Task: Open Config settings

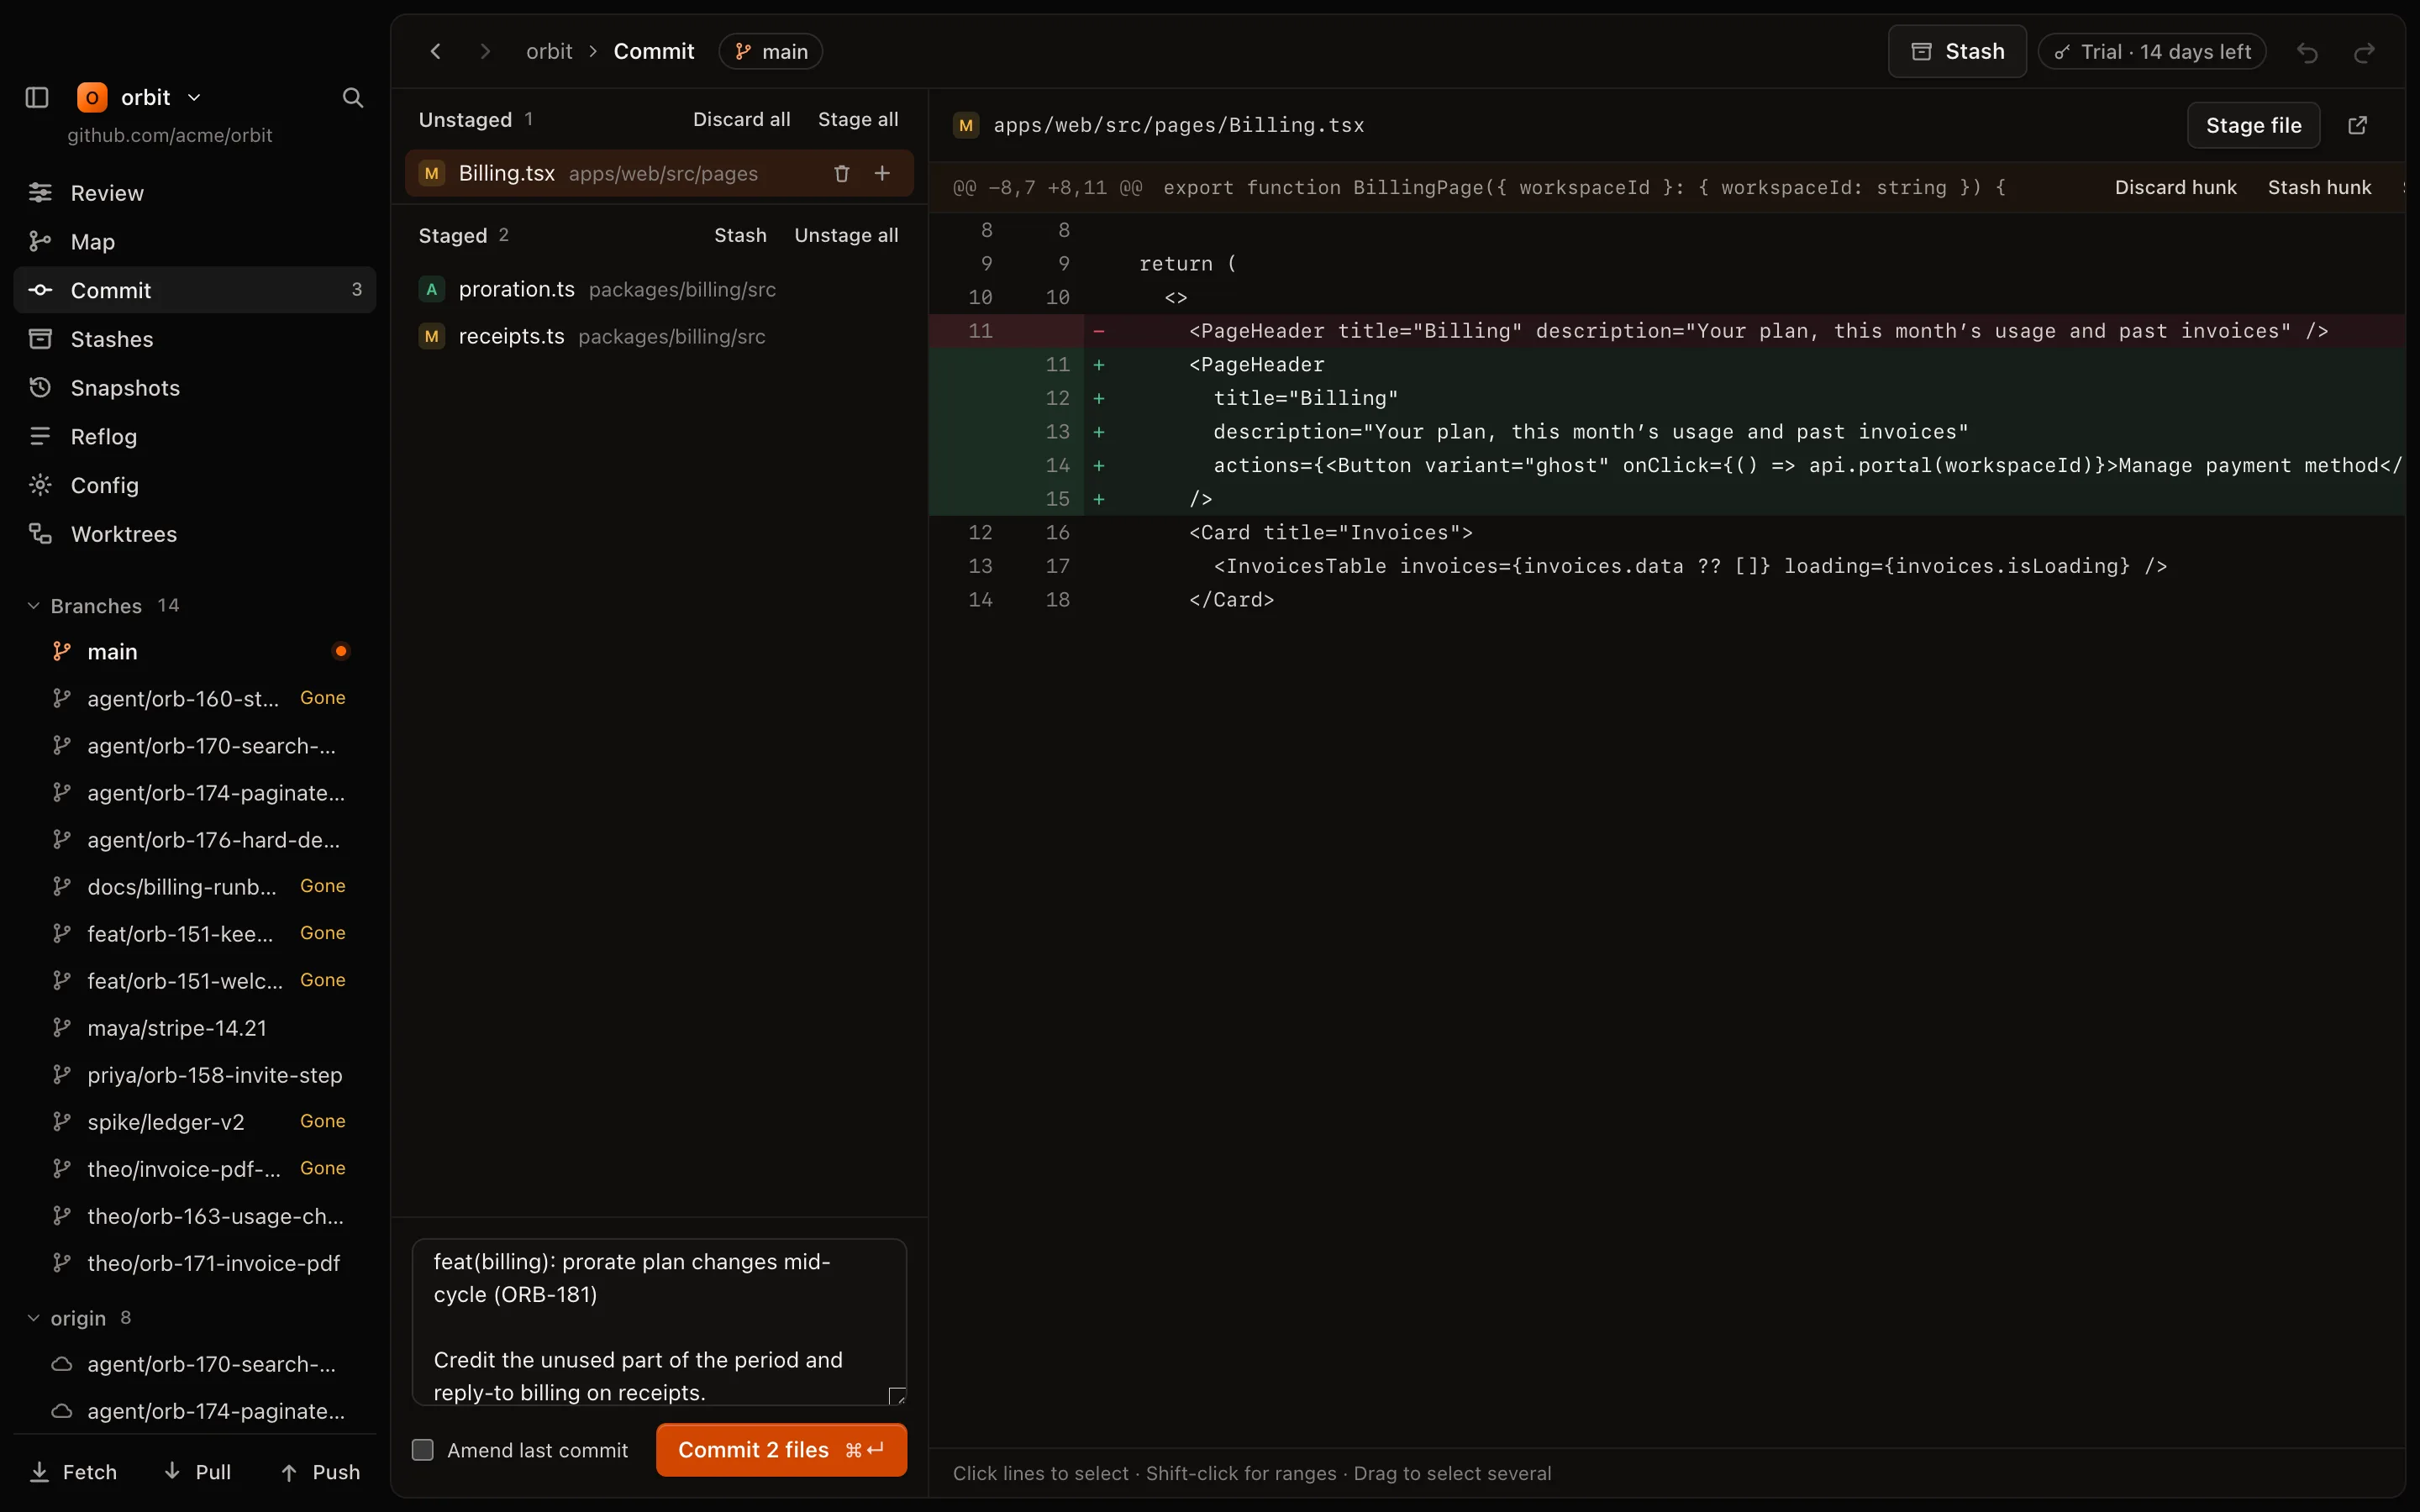Action: tap(195, 485)
